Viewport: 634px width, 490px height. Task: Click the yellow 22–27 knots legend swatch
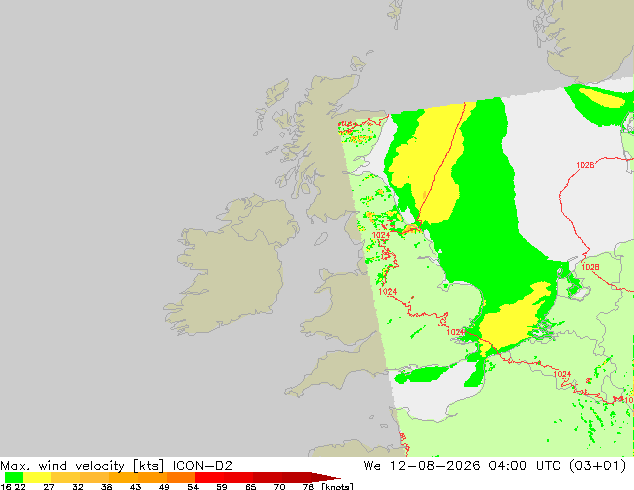click(37, 477)
